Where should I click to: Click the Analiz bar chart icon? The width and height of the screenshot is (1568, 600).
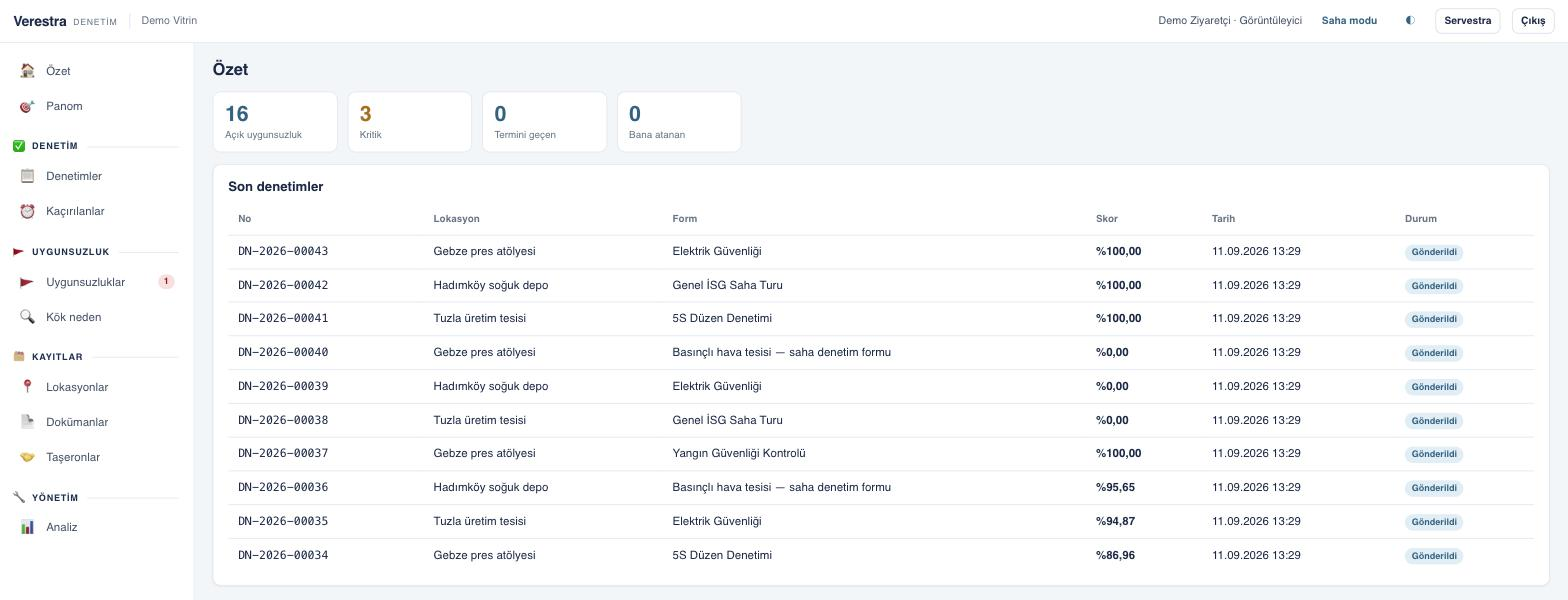click(x=27, y=527)
